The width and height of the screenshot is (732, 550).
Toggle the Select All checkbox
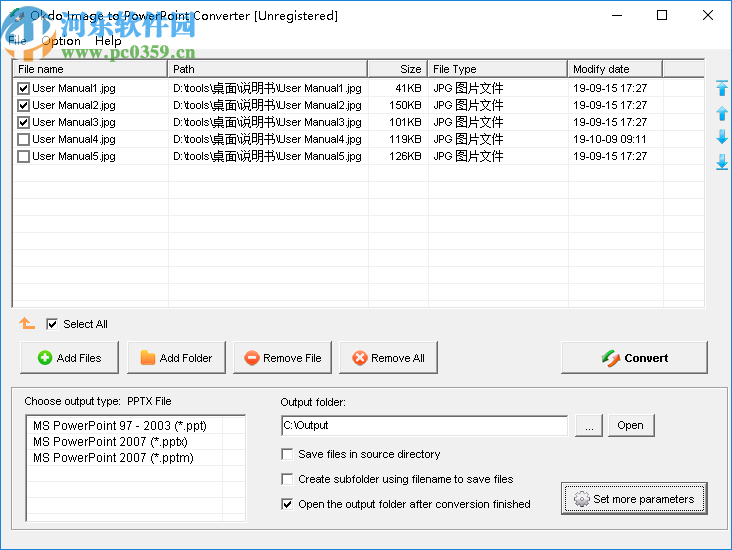click(52, 324)
